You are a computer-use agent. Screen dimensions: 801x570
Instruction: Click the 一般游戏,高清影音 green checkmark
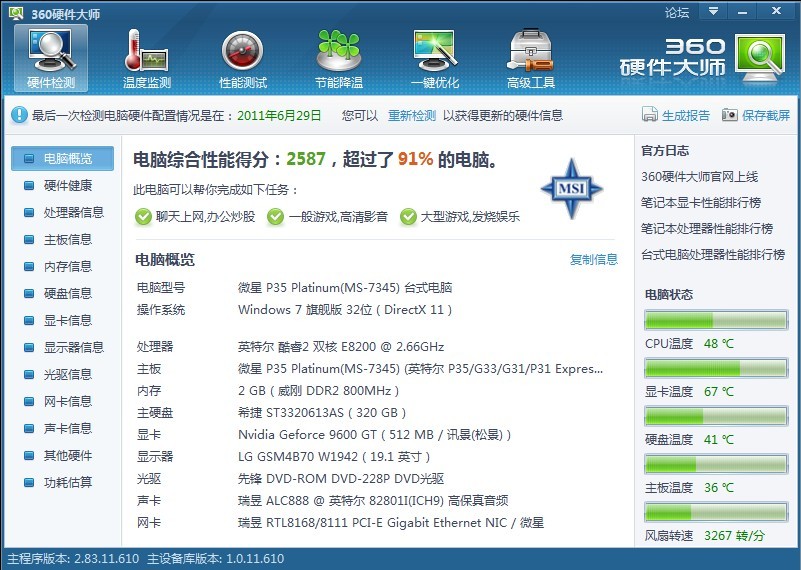276,216
